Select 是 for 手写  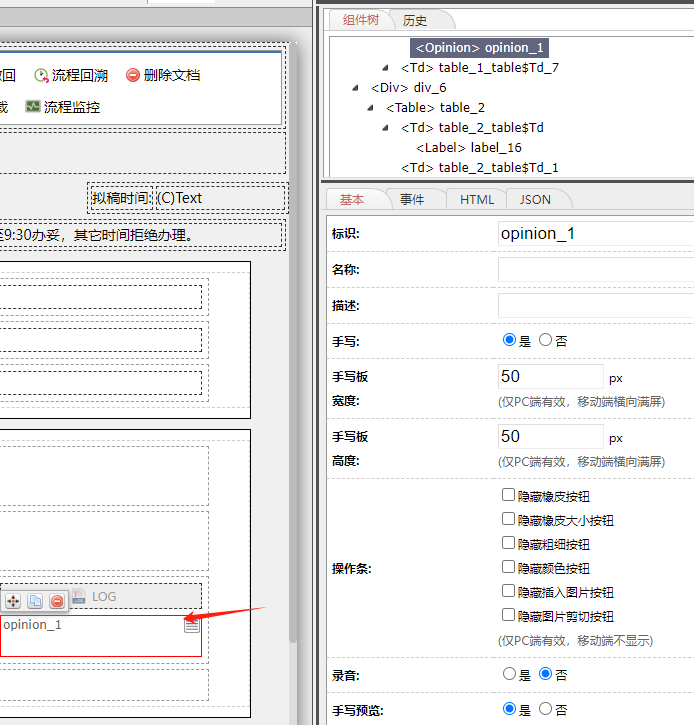pos(509,340)
